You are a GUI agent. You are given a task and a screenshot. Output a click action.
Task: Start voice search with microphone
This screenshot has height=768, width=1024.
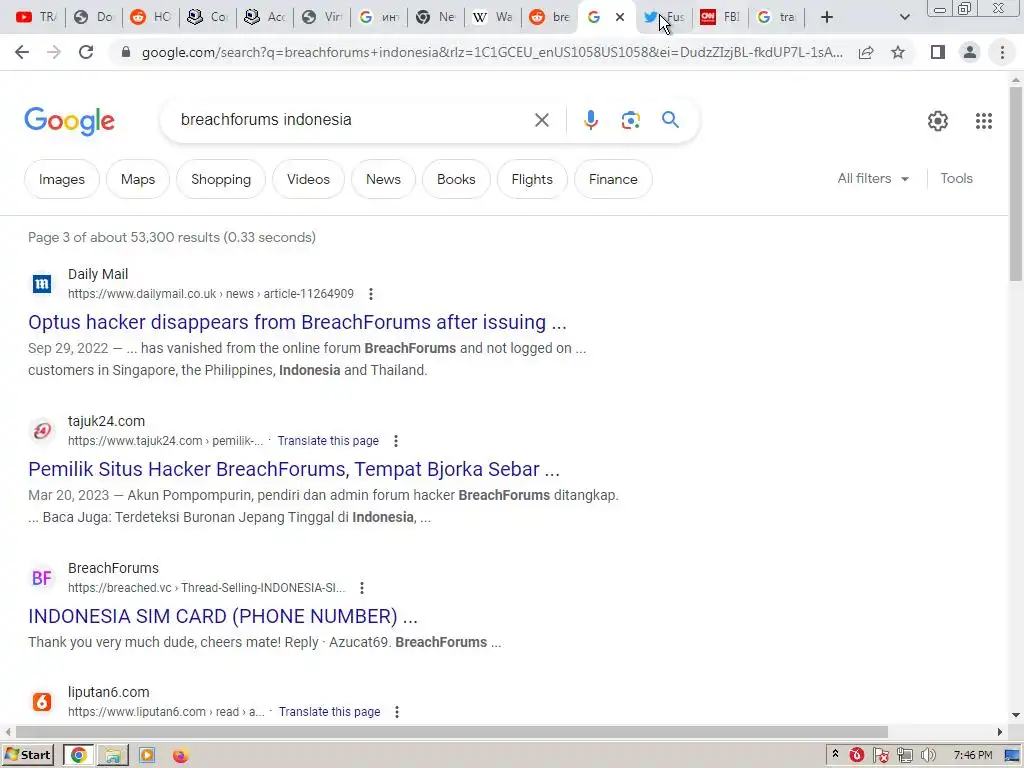590,120
